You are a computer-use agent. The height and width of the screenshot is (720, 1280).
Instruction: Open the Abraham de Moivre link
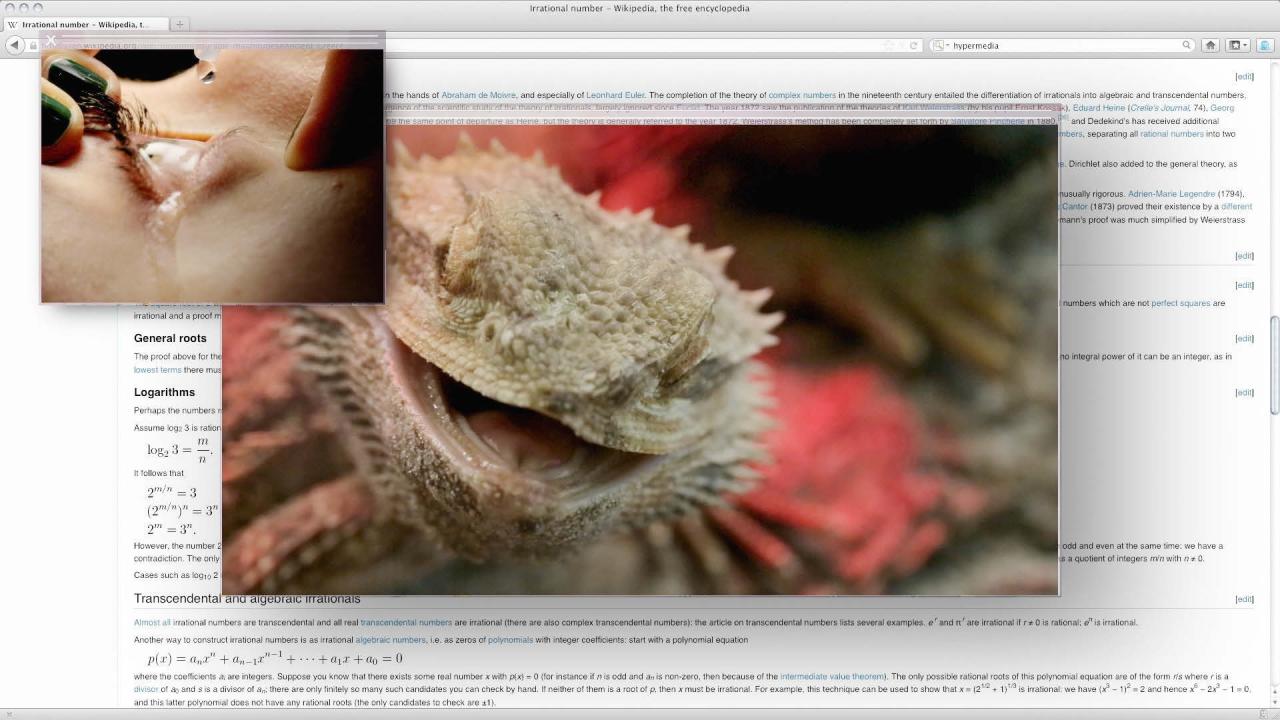[x=479, y=95]
